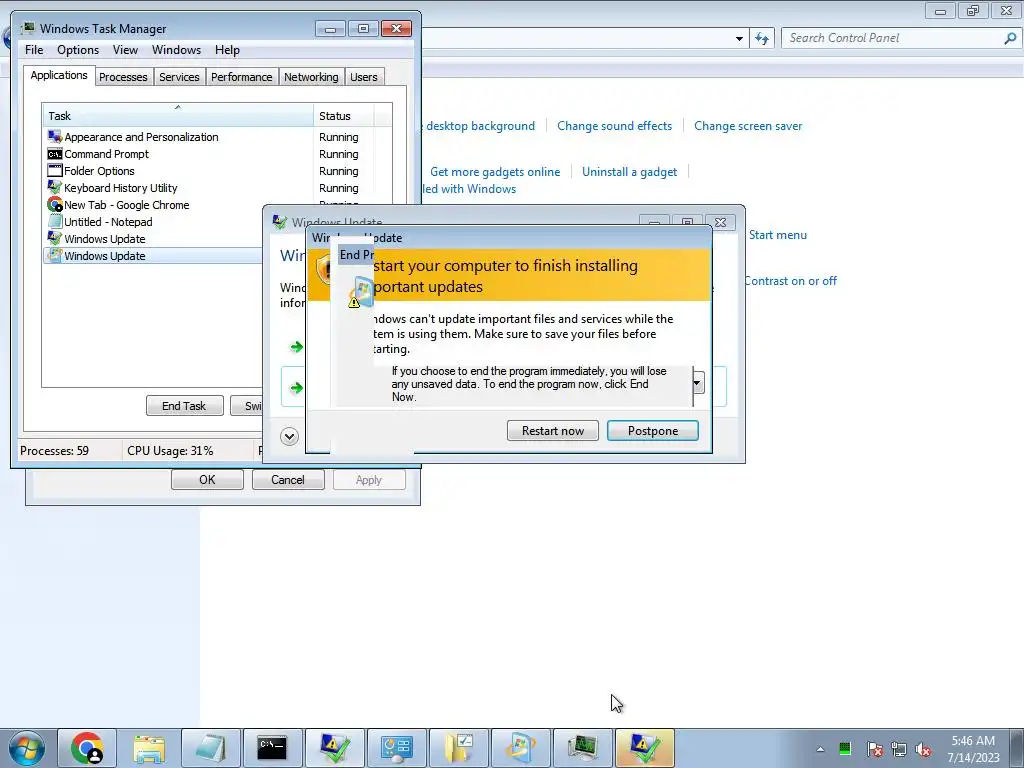
Task: Click the End Task button
Action: pyautogui.click(x=185, y=406)
